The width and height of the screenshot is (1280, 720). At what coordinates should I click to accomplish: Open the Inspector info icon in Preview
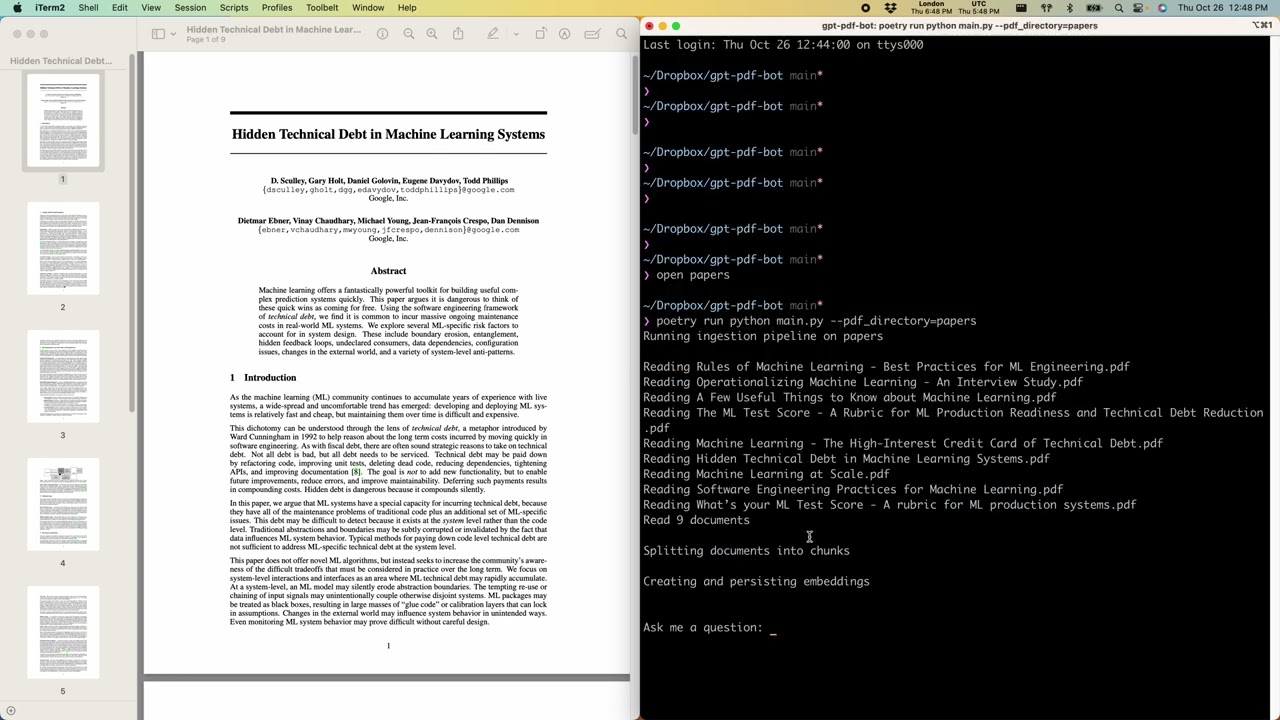(382, 34)
